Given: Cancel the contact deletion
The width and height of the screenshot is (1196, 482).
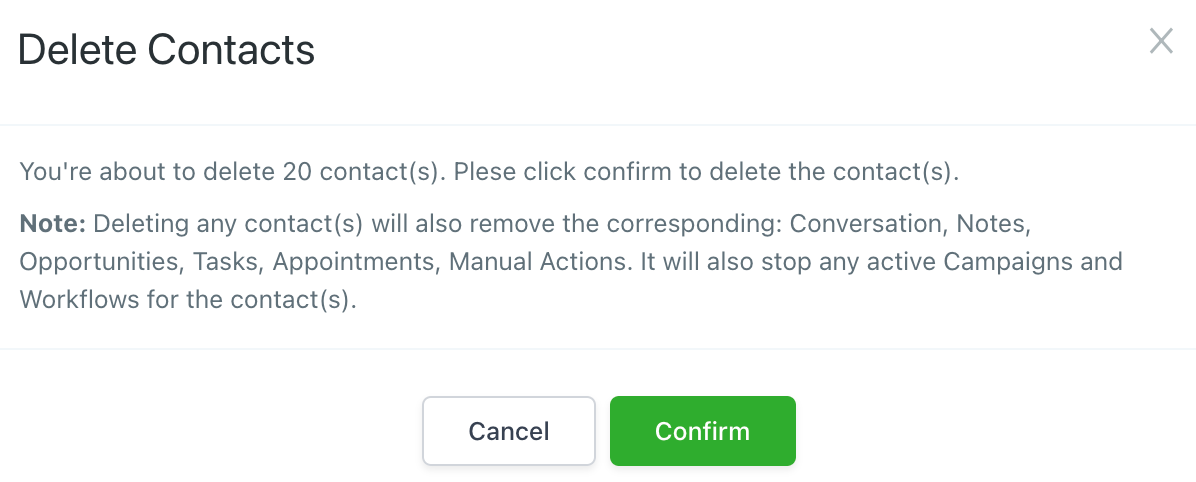Looking at the screenshot, I should [509, 431].
